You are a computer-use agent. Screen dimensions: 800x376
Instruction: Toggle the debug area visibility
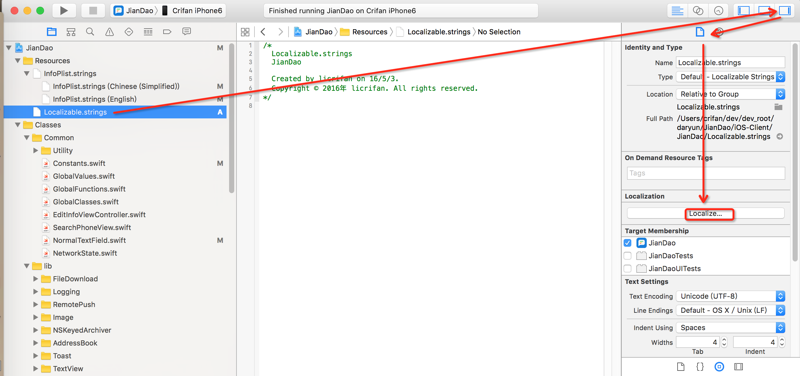(x=764, y=11)
